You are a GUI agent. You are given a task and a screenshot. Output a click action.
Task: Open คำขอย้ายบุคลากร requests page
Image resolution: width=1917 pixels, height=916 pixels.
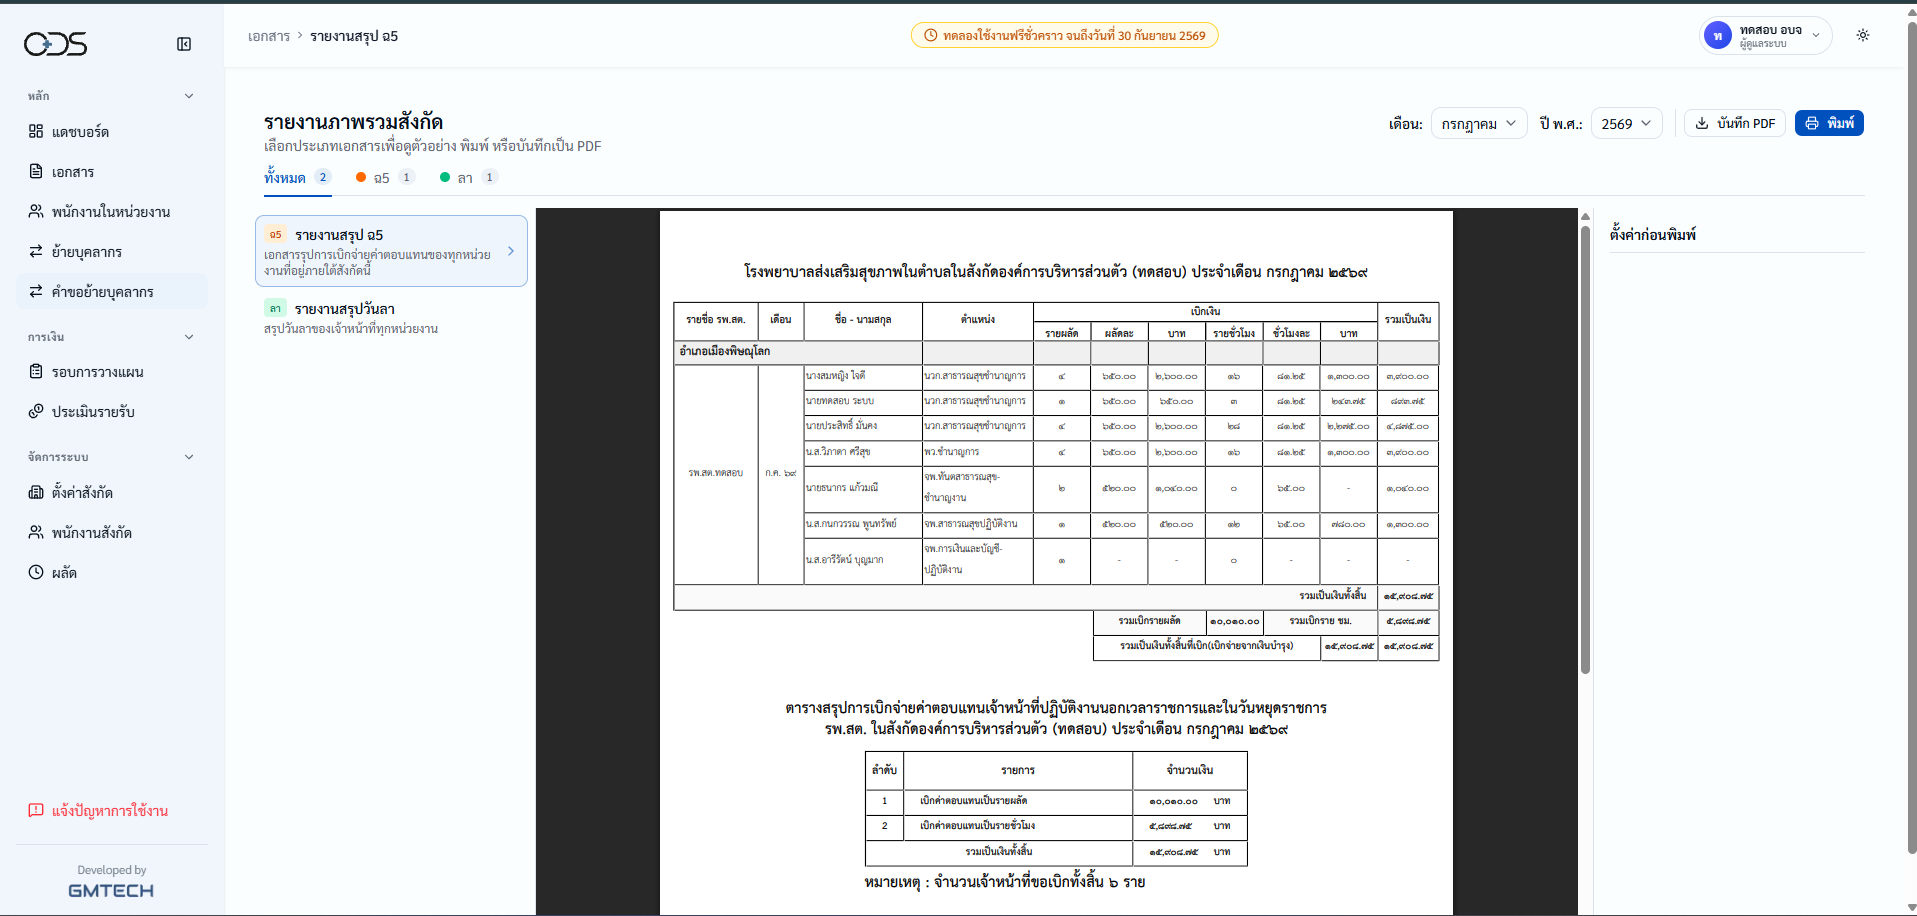tap(112, 292)
